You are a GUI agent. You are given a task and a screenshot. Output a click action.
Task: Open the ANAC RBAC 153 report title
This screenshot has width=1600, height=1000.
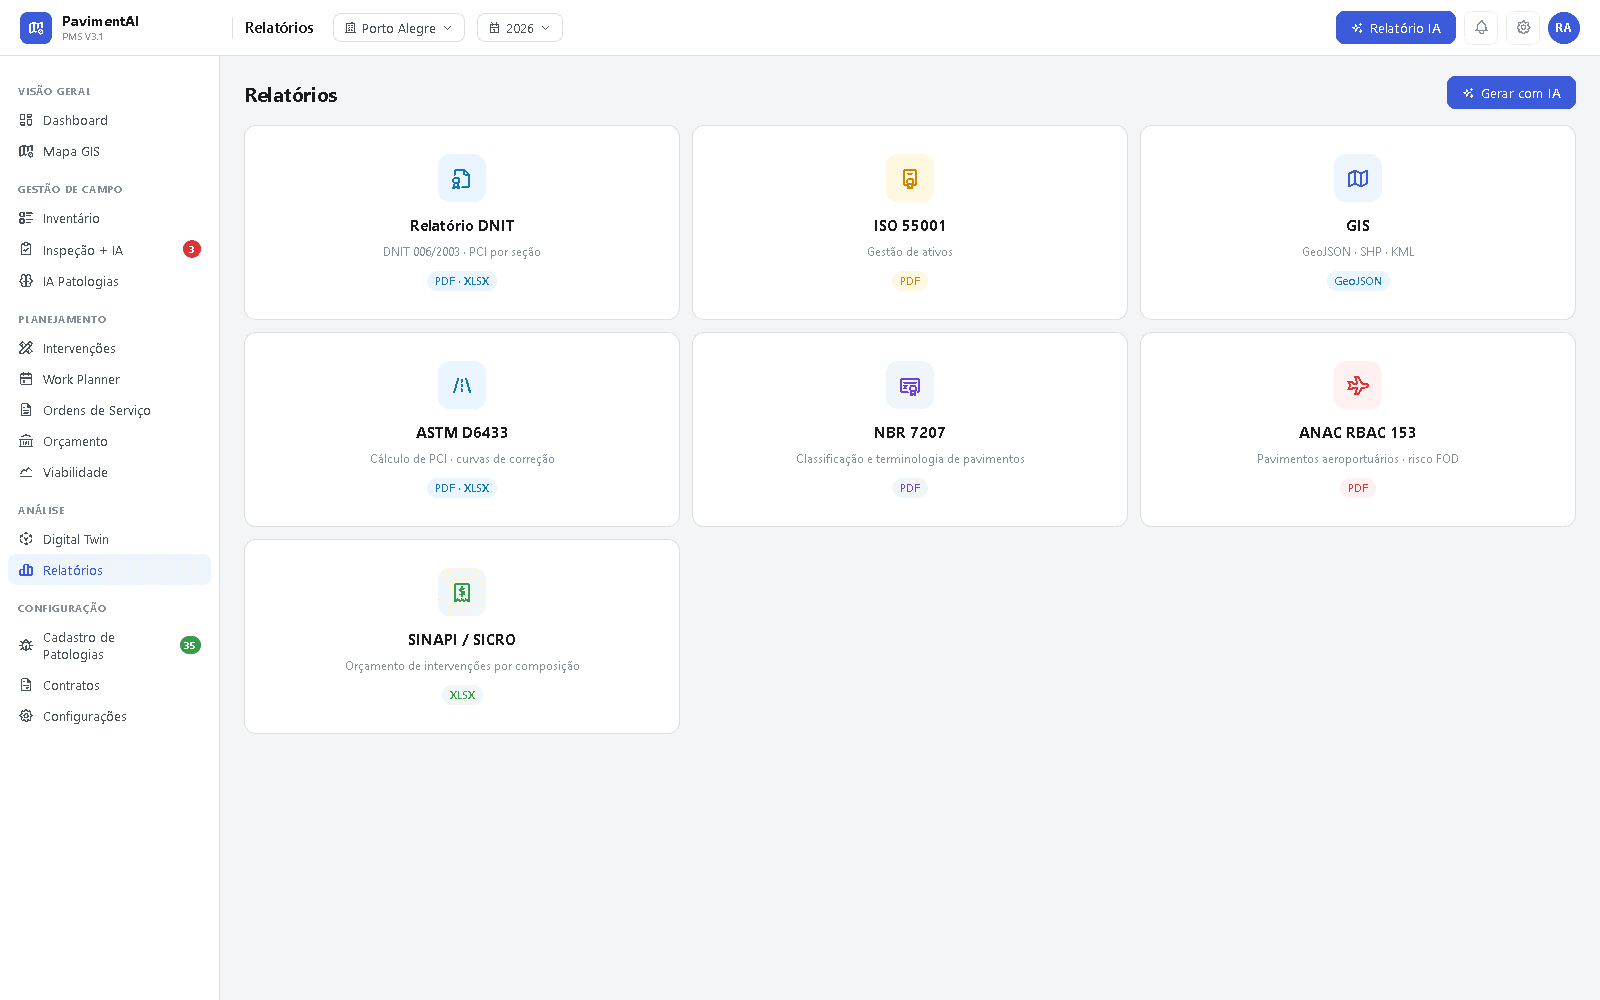pos(1358,433)
